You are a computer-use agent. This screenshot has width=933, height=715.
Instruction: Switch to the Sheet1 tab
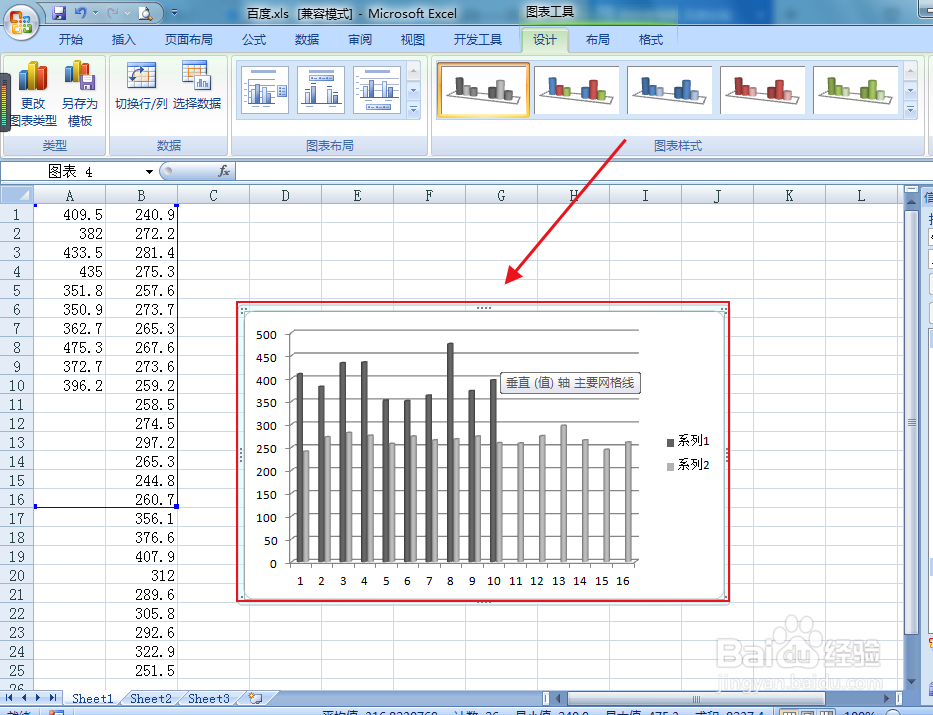92,698
